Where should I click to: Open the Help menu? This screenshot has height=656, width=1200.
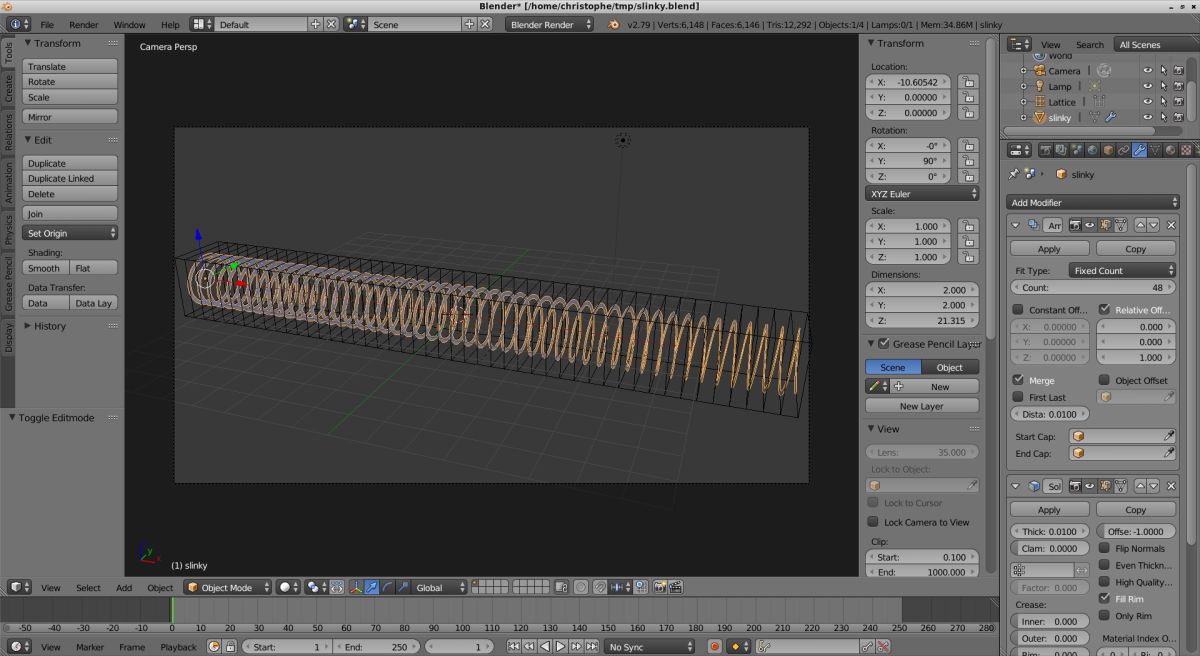point(171,25)
